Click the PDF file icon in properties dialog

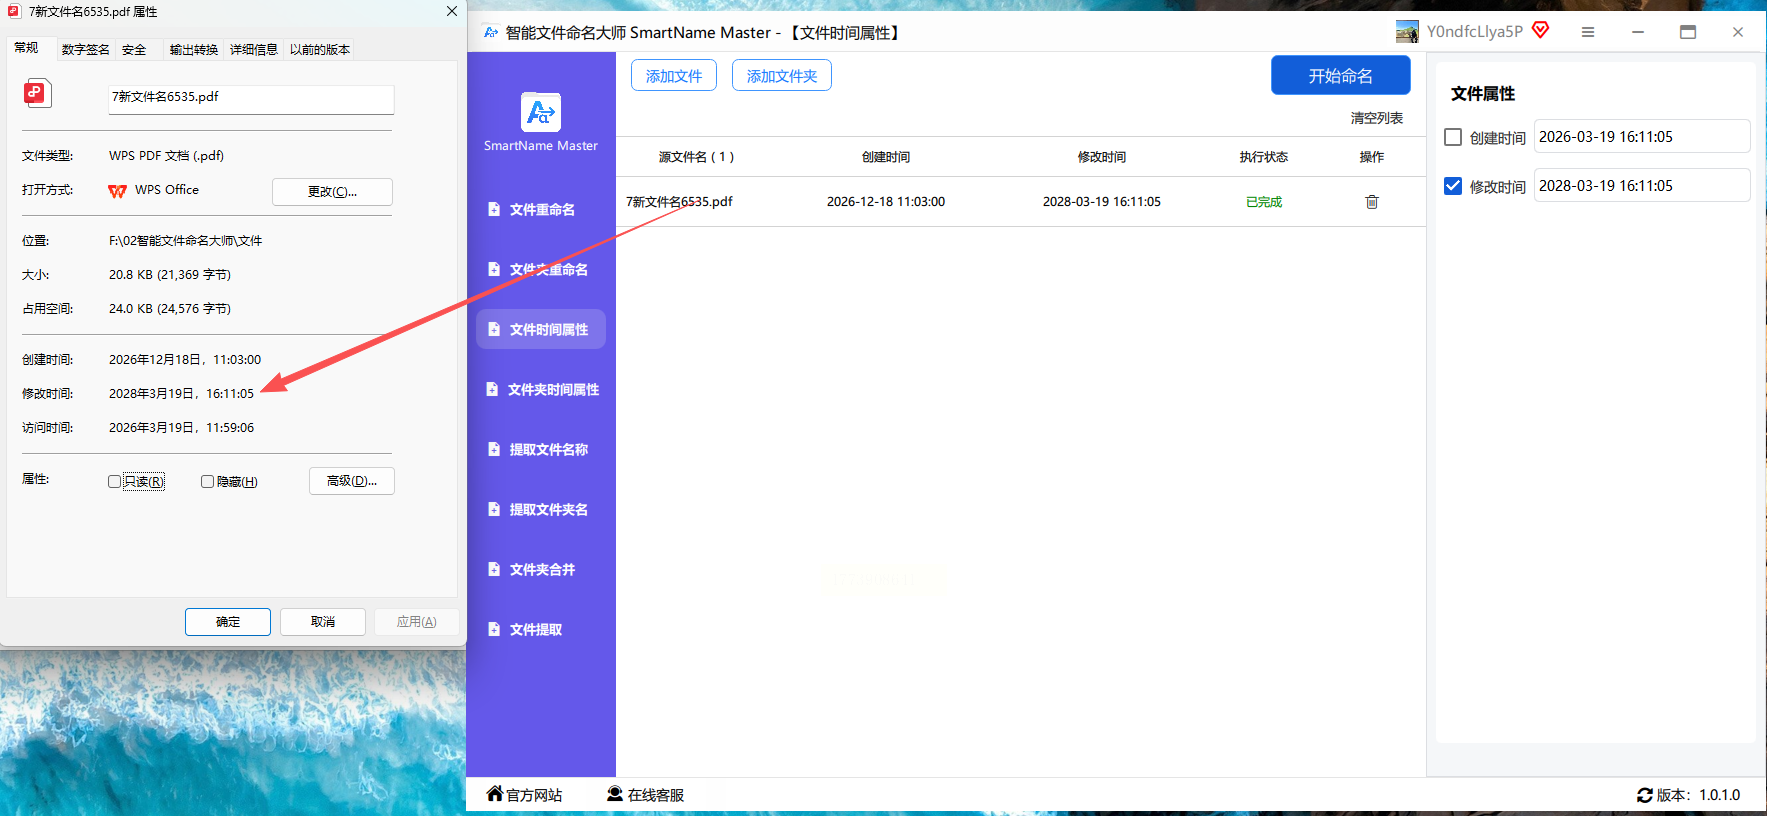(37, 93)
